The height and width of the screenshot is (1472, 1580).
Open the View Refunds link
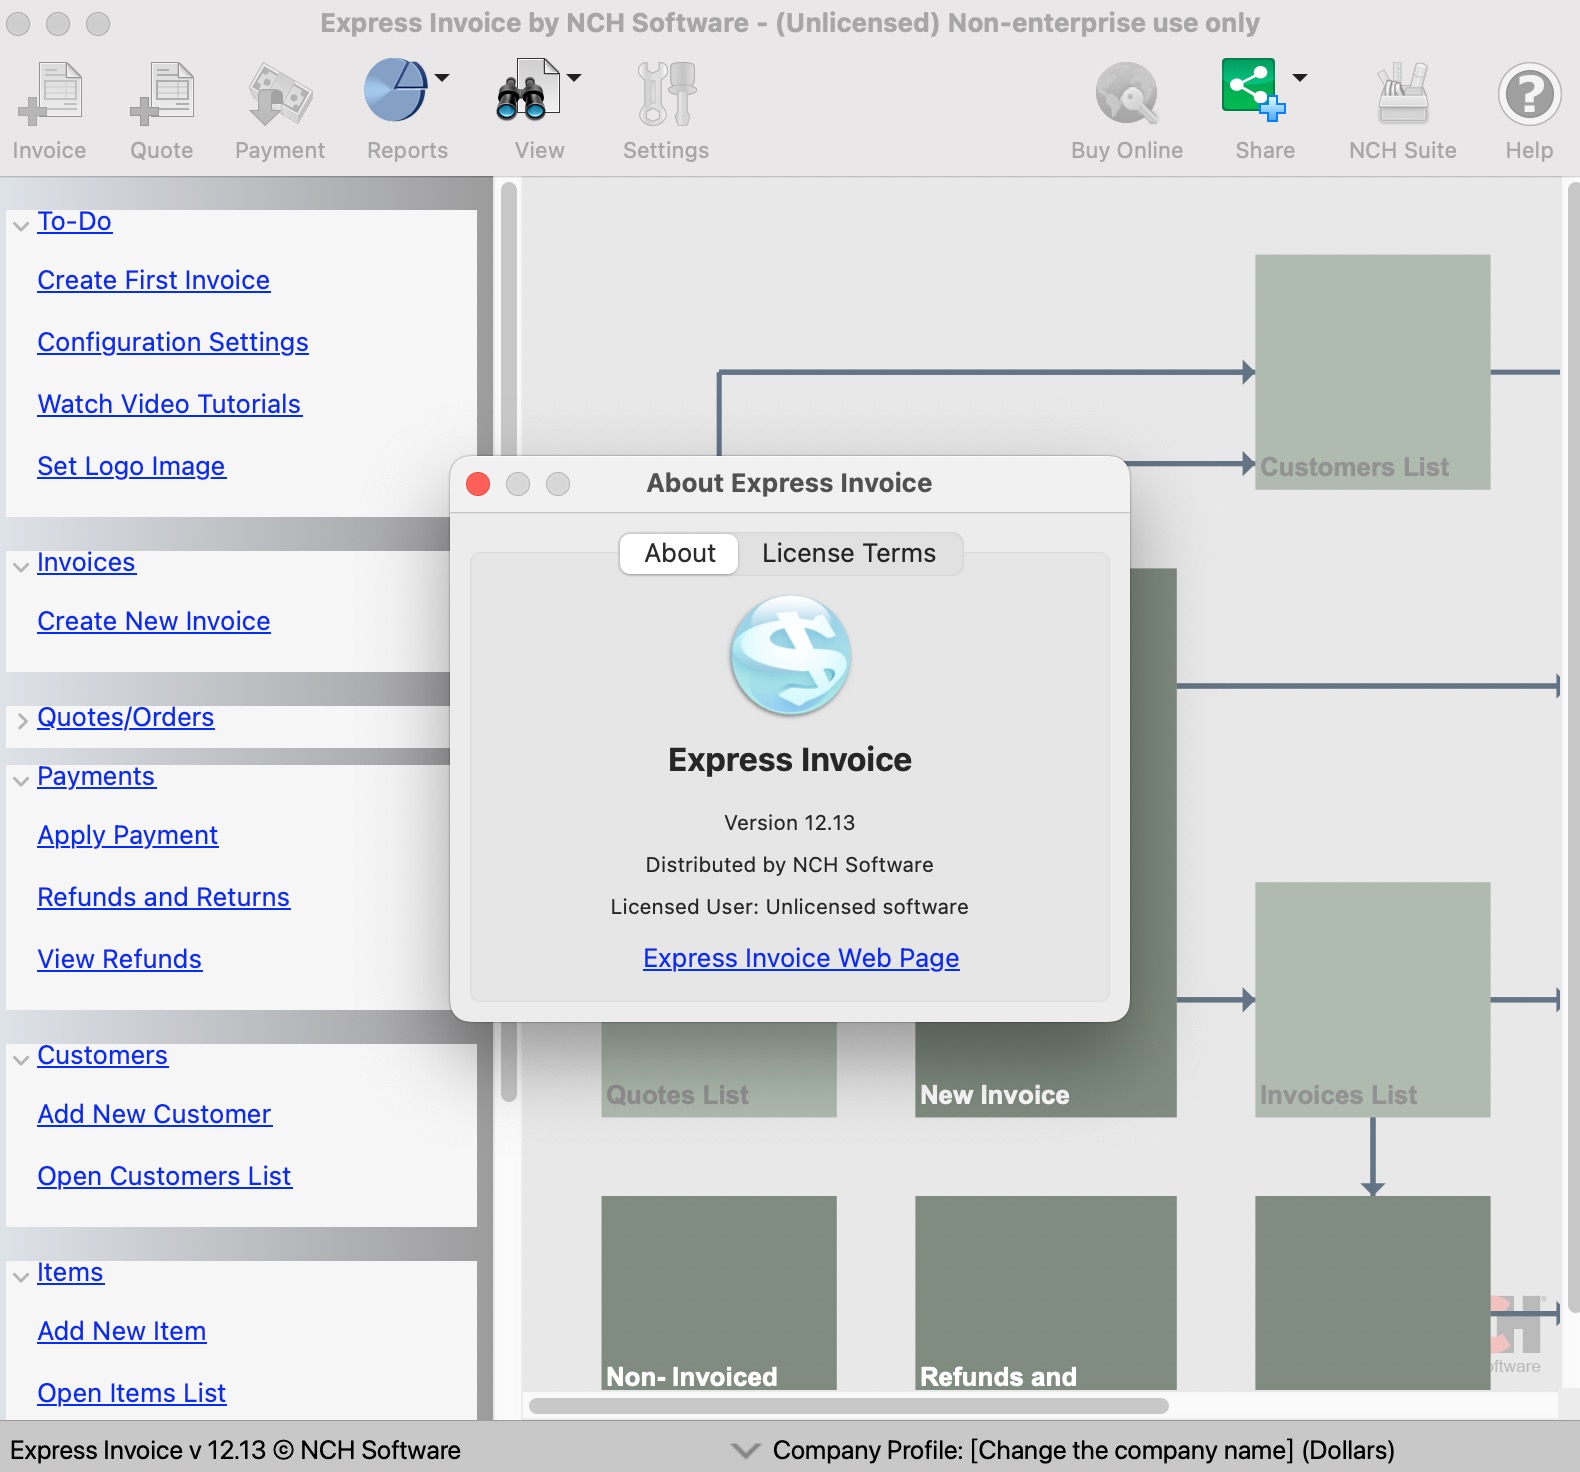[120, 959]
